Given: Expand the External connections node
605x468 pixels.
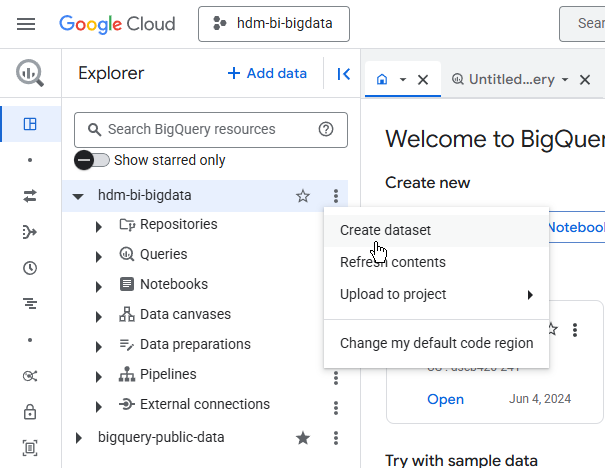Looking at the screenshot, I should 99,407.
